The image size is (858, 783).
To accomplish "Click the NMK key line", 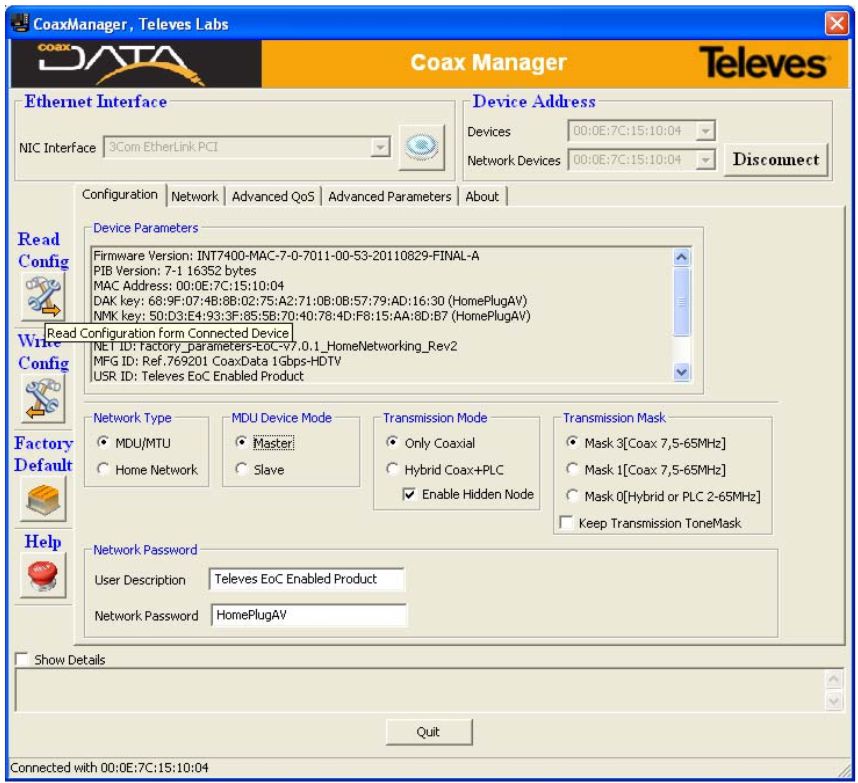I will [312, 316].
